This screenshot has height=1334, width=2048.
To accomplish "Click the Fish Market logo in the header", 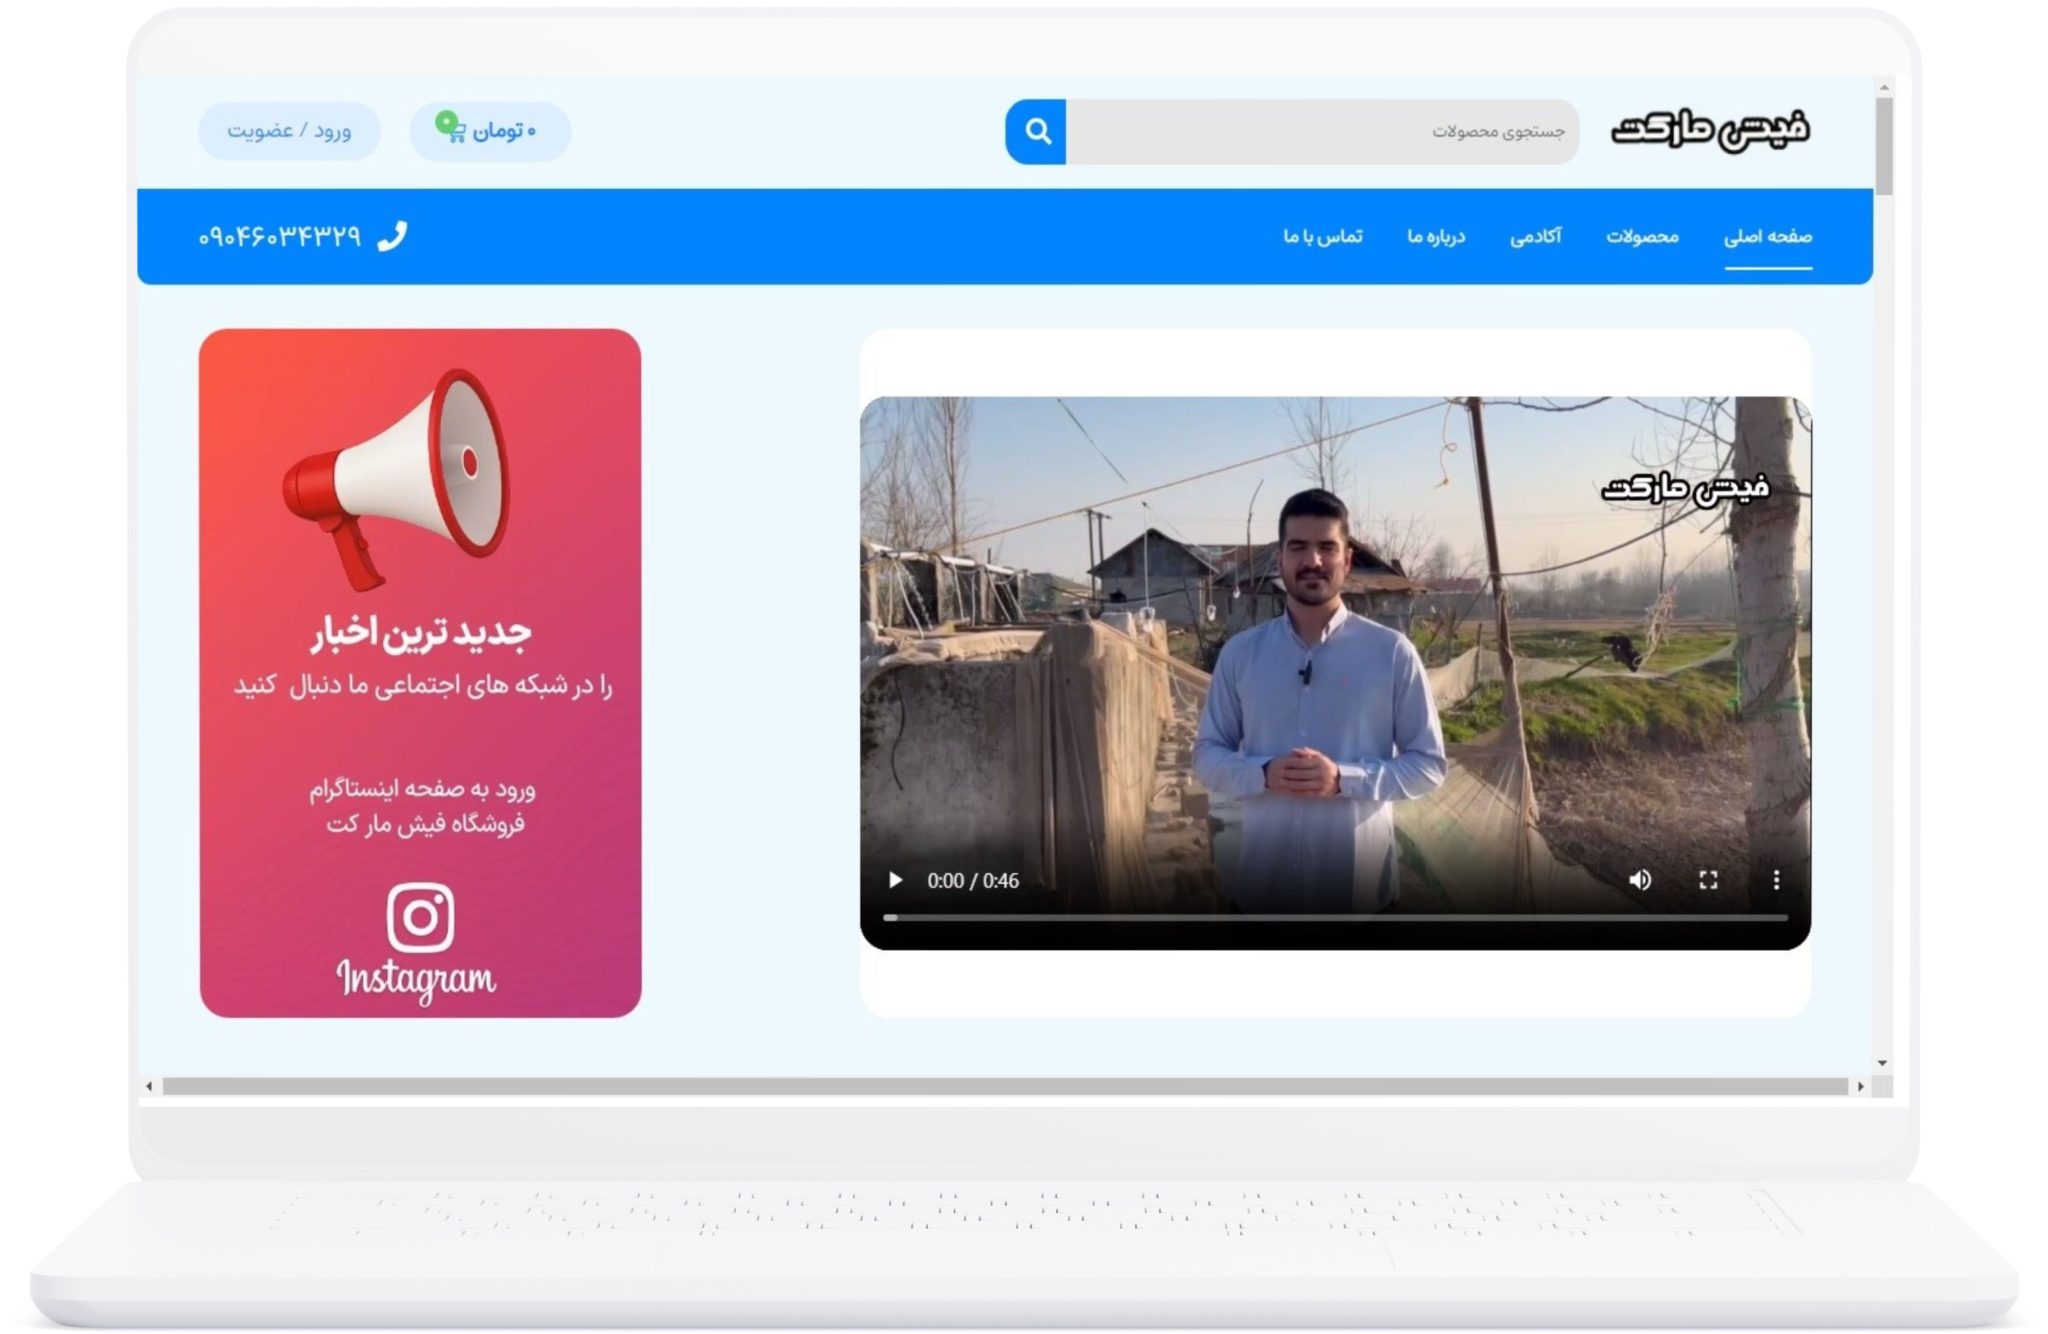I will (x=1710, y=130).
